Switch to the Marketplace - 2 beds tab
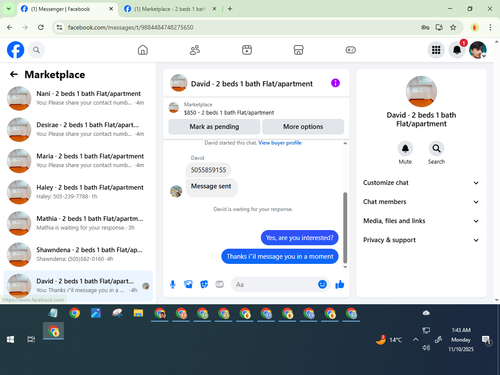The height and width of the screenshot is (375, 500). point(170,9)
